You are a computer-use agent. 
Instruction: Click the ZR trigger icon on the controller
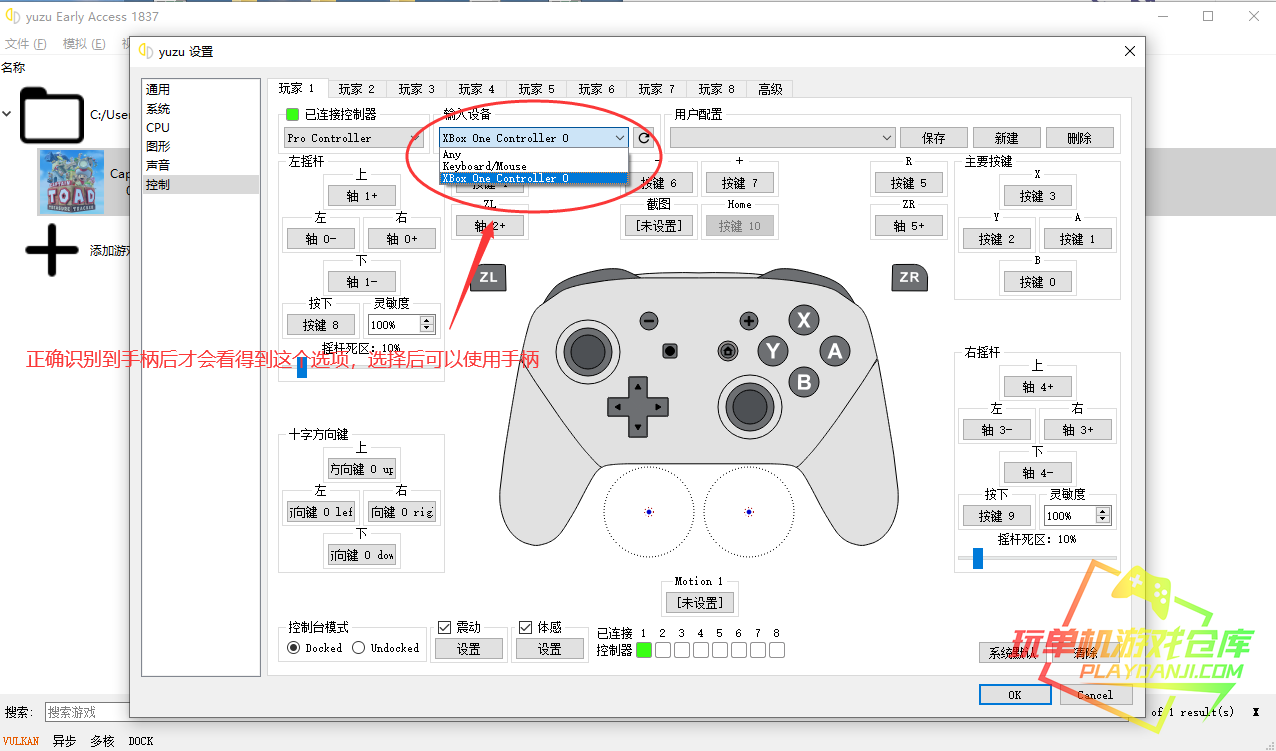pyautogui.click(x=909, y=277)
